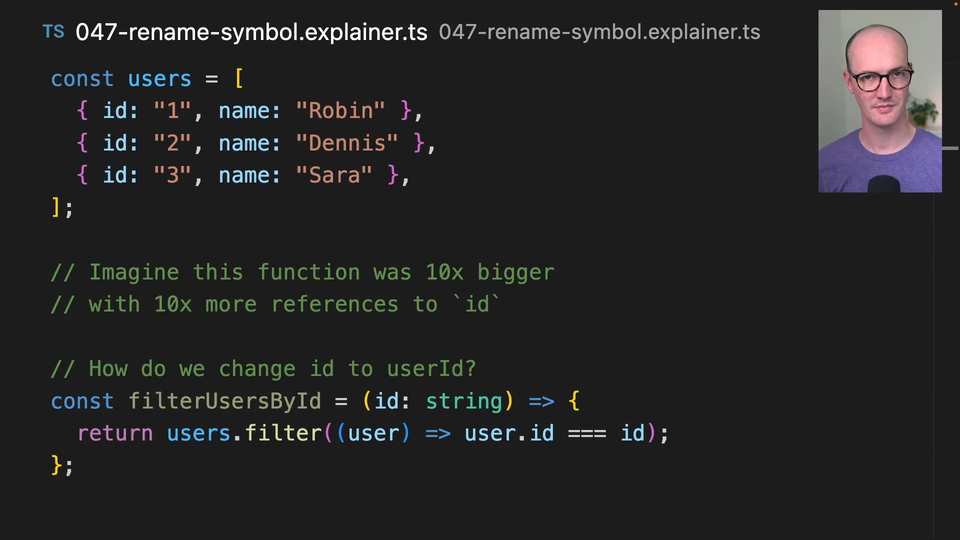Screen dimensions: 960x540
Task: Click the grey breadcrumb file name 047-rename-symbol.explainer.ts
Action: coord(599,32)
